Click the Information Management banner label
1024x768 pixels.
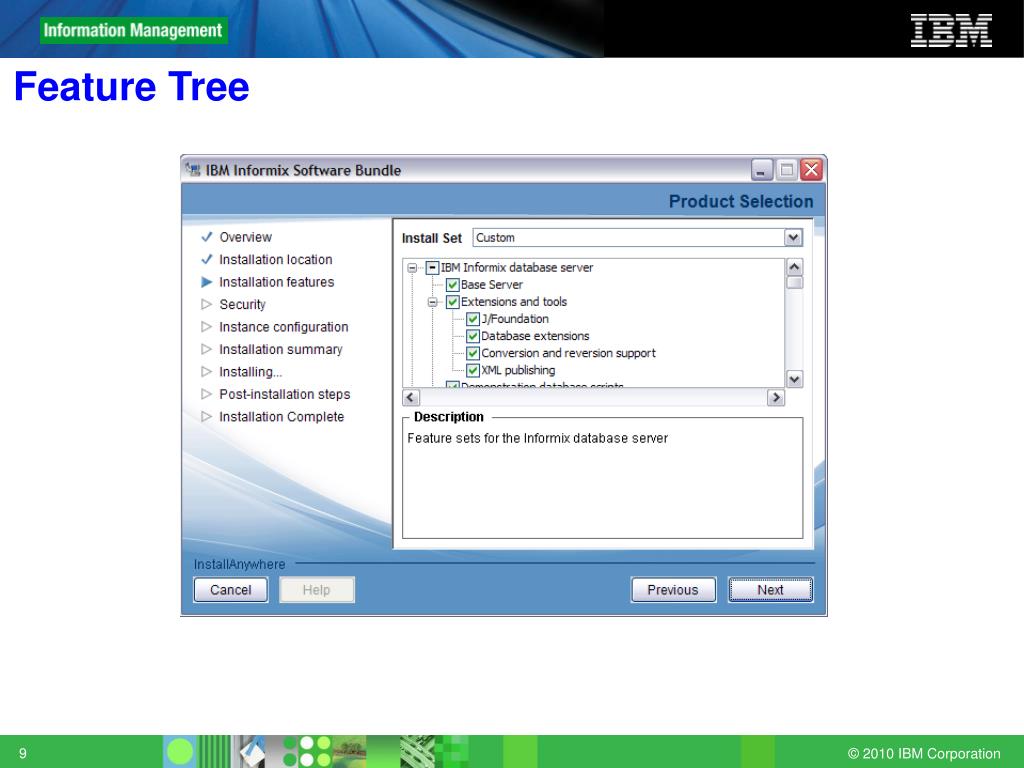133,31
